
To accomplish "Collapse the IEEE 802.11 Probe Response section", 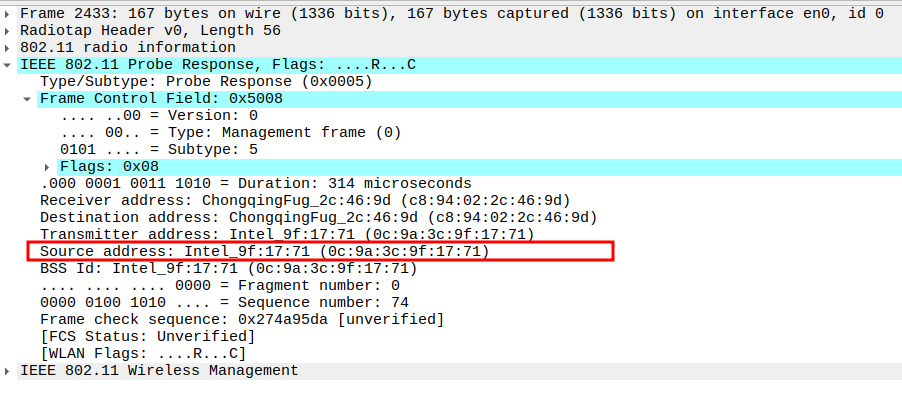I will (x=9, y=65).
